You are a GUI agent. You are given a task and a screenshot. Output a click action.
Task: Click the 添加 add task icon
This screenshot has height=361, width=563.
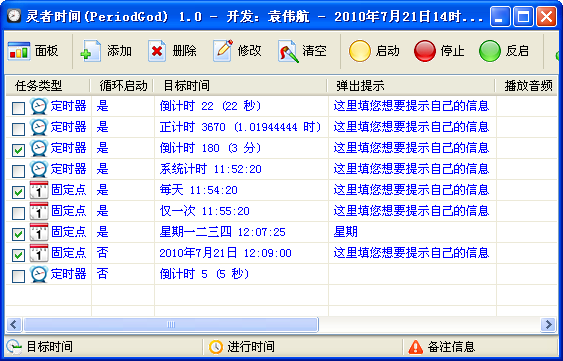tap(90, 51)
